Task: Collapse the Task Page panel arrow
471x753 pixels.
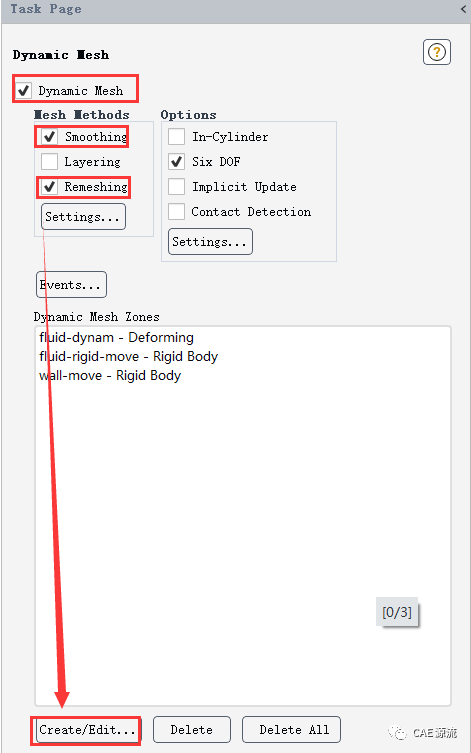Action: (x=463, y=9)
